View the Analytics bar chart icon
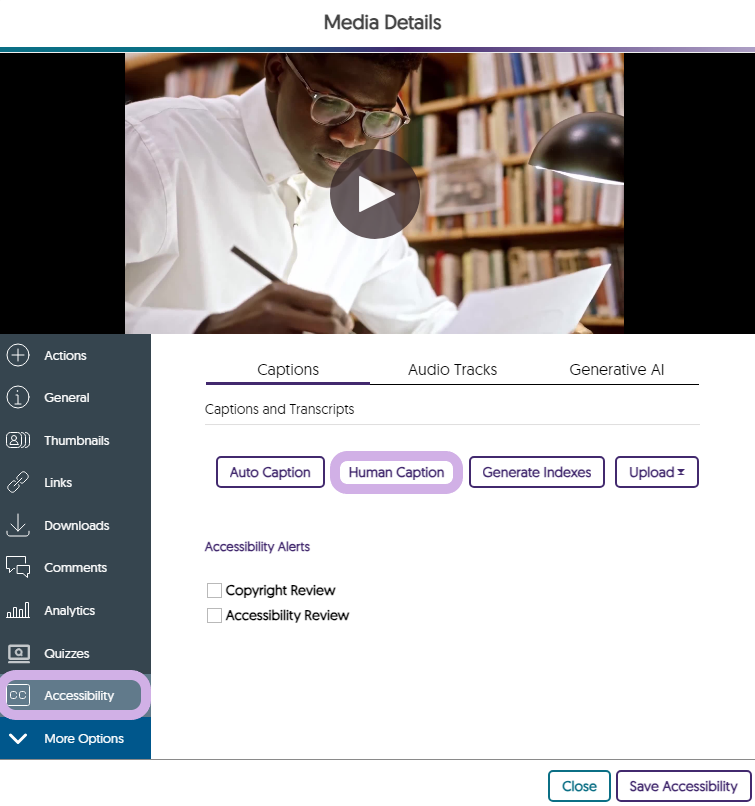This screenshot has width=755, height=806. (18, 610)
